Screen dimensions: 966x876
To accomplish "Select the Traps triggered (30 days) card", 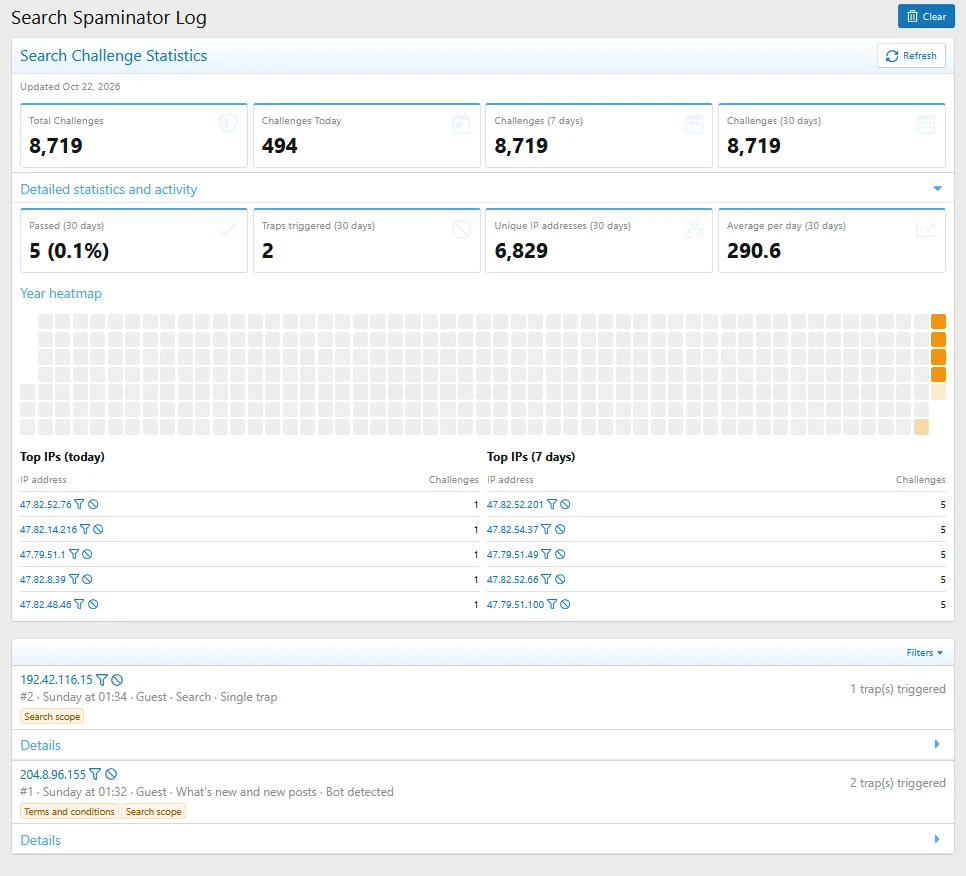I will point(367,240).
